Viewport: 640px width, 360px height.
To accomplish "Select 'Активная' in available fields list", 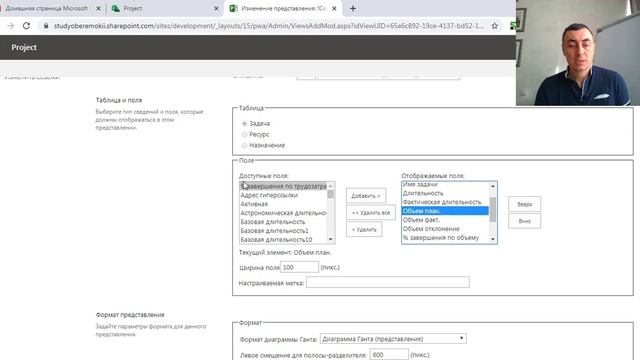I will click(x=283, y=204).
